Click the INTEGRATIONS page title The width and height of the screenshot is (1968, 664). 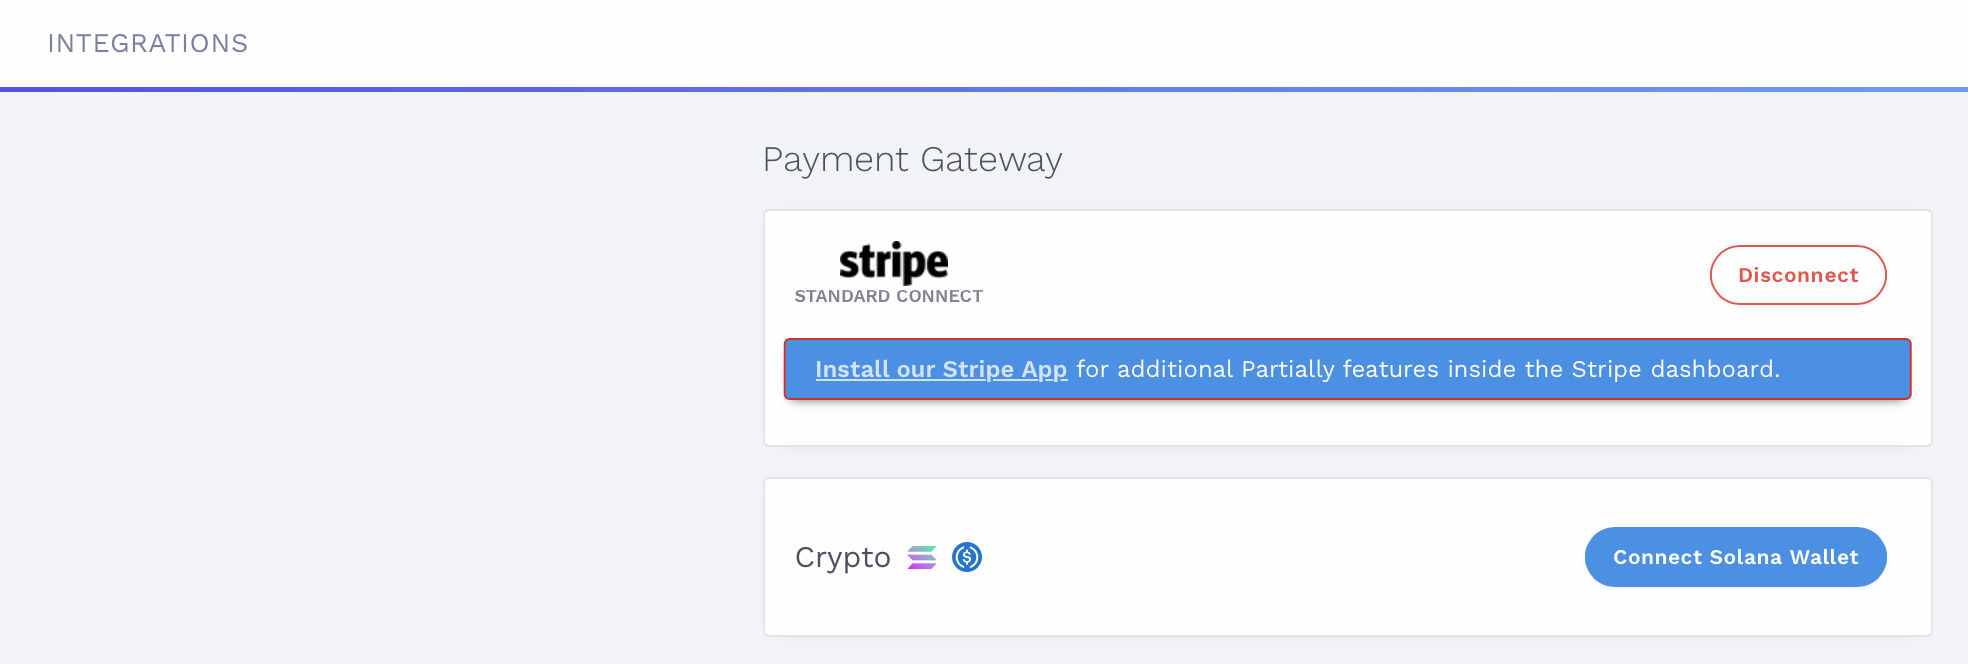(148, 43)
